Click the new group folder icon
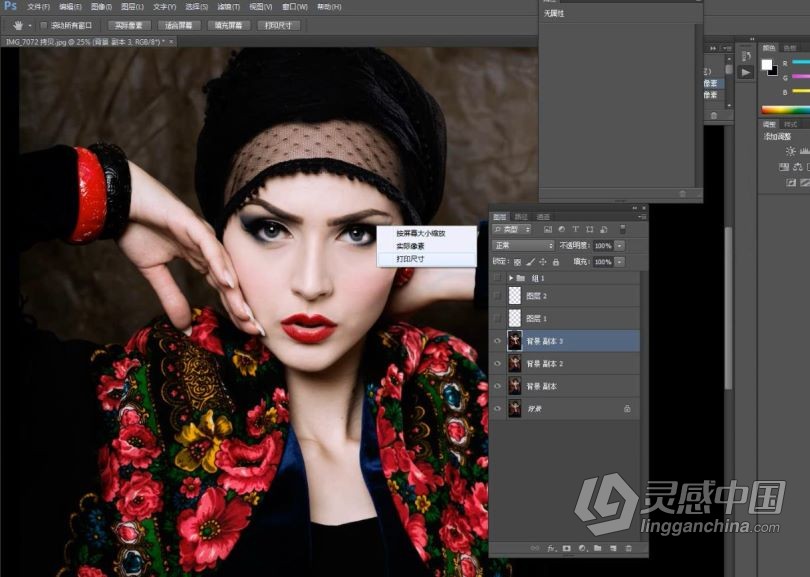Image resolution: width=810 pixels, height=577 pixels. click(598, 548)
